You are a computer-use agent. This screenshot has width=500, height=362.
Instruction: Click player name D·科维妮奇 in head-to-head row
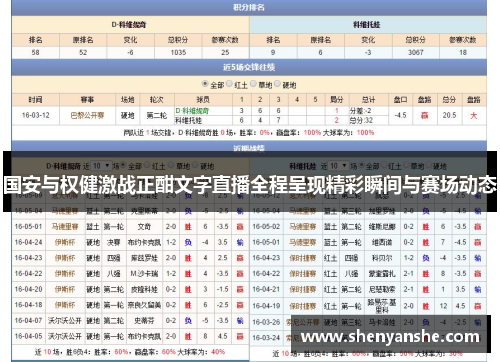click(x=192, y=111)
